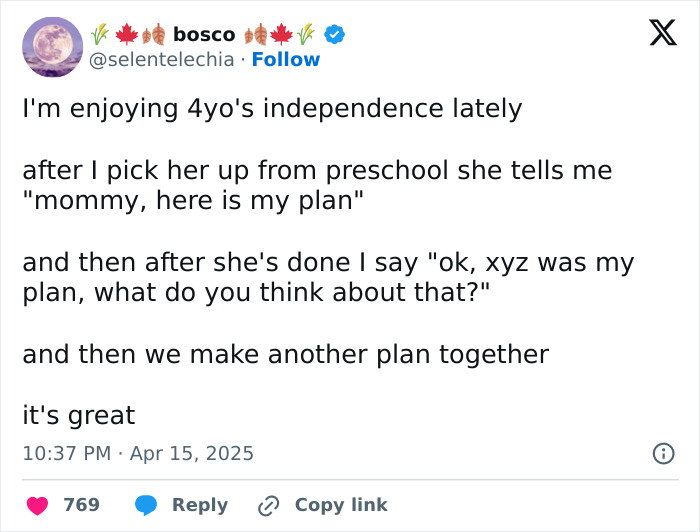The image size is (700, 532).
Task: Click the X logo icon
Action: click(x=663, y=33)
